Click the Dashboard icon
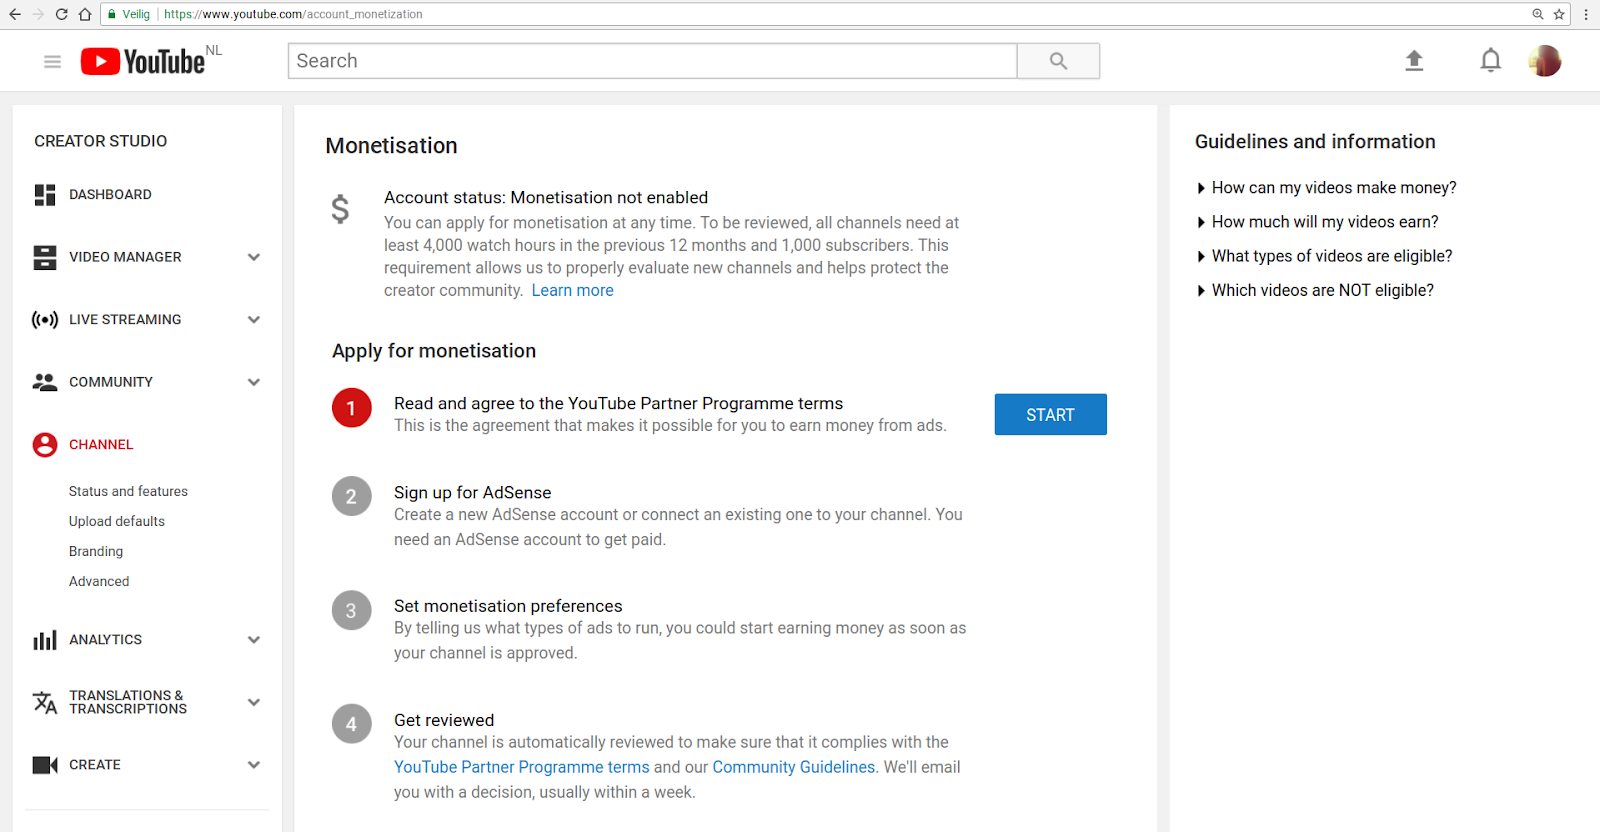The width and height of the screenshot is (1600, 832). click(x=45, y=195)
